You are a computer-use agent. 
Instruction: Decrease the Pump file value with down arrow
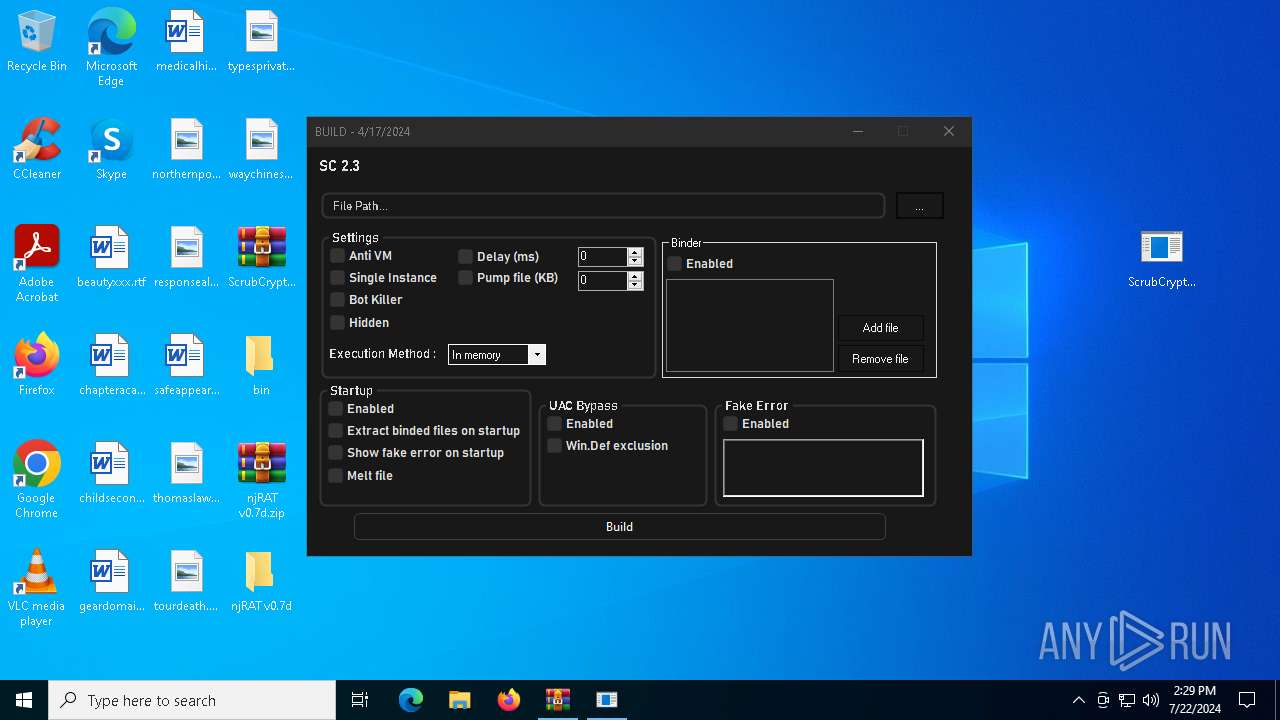pos(634,285)
